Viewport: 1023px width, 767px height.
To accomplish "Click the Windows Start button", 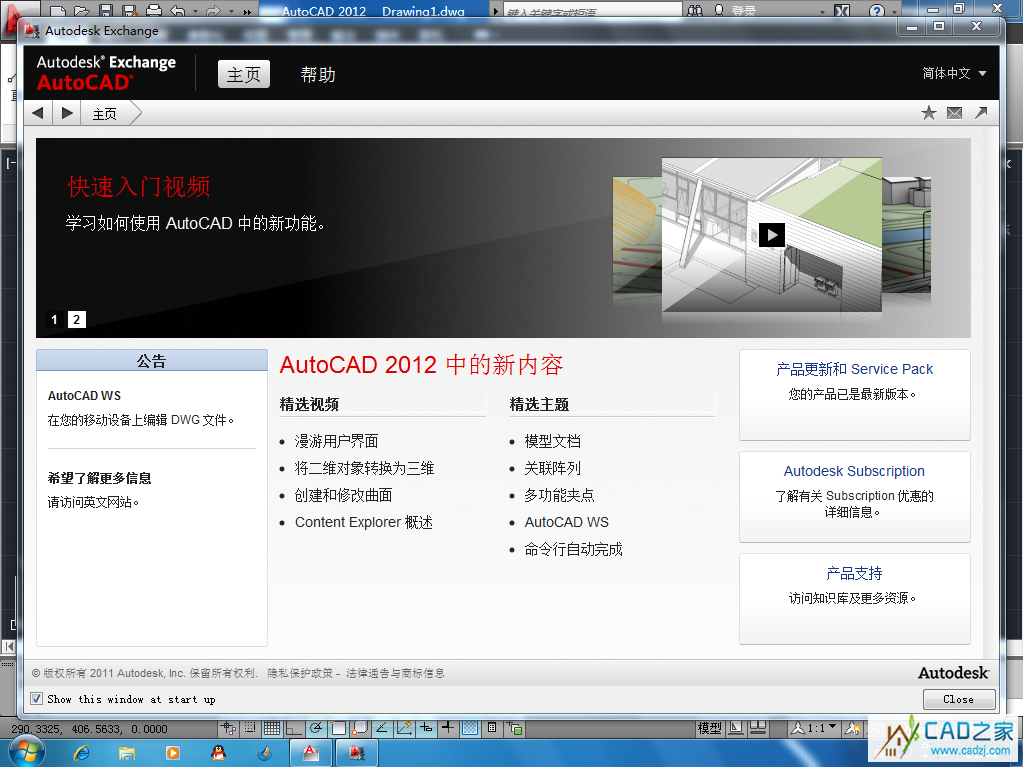I will 25,750.
